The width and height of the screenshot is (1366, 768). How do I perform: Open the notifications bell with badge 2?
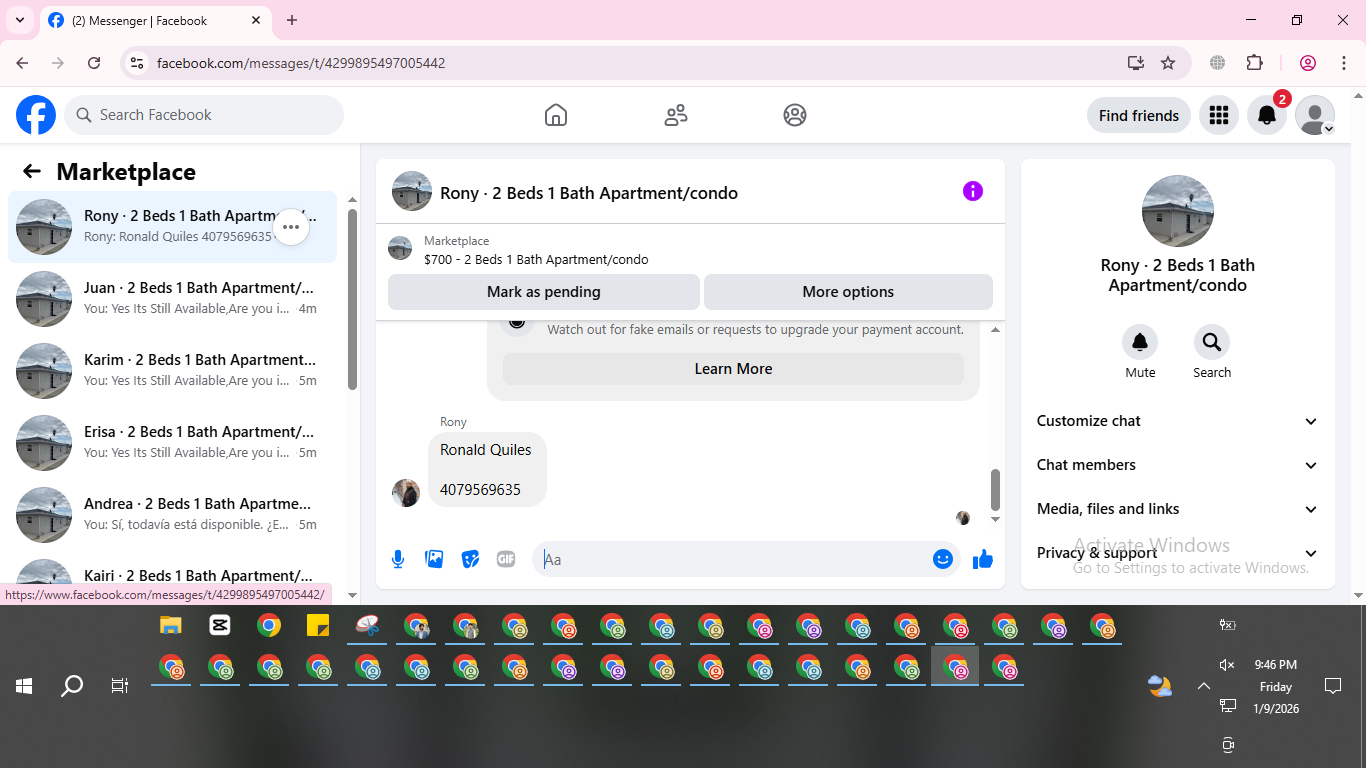[1267, 115]
